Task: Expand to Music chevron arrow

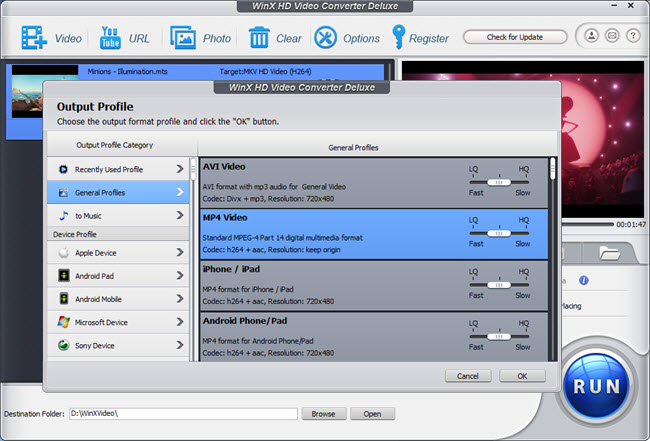Action: tap(179, 215)
